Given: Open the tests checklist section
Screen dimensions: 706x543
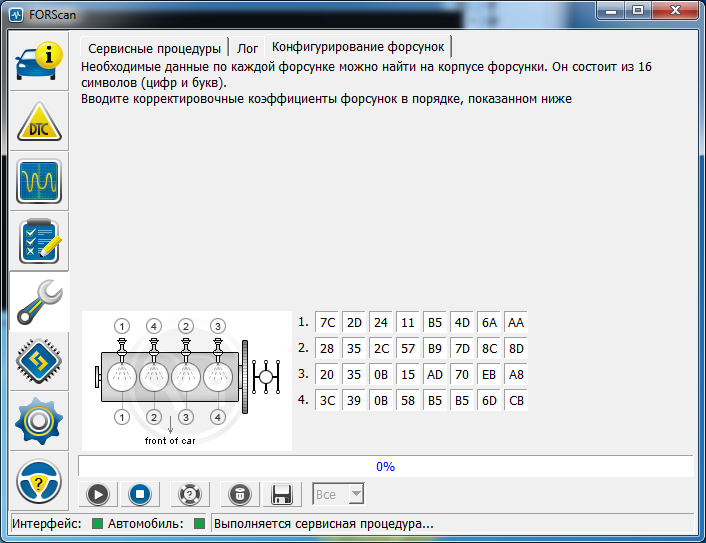Looking at the screenshot, I should click(x=39, y=242).
